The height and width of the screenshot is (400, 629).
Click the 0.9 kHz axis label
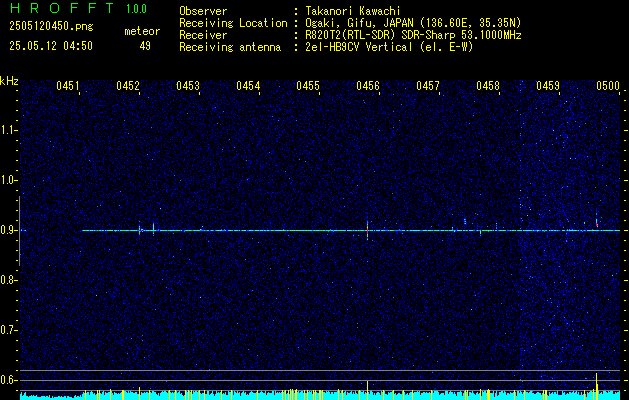point(8,230)
